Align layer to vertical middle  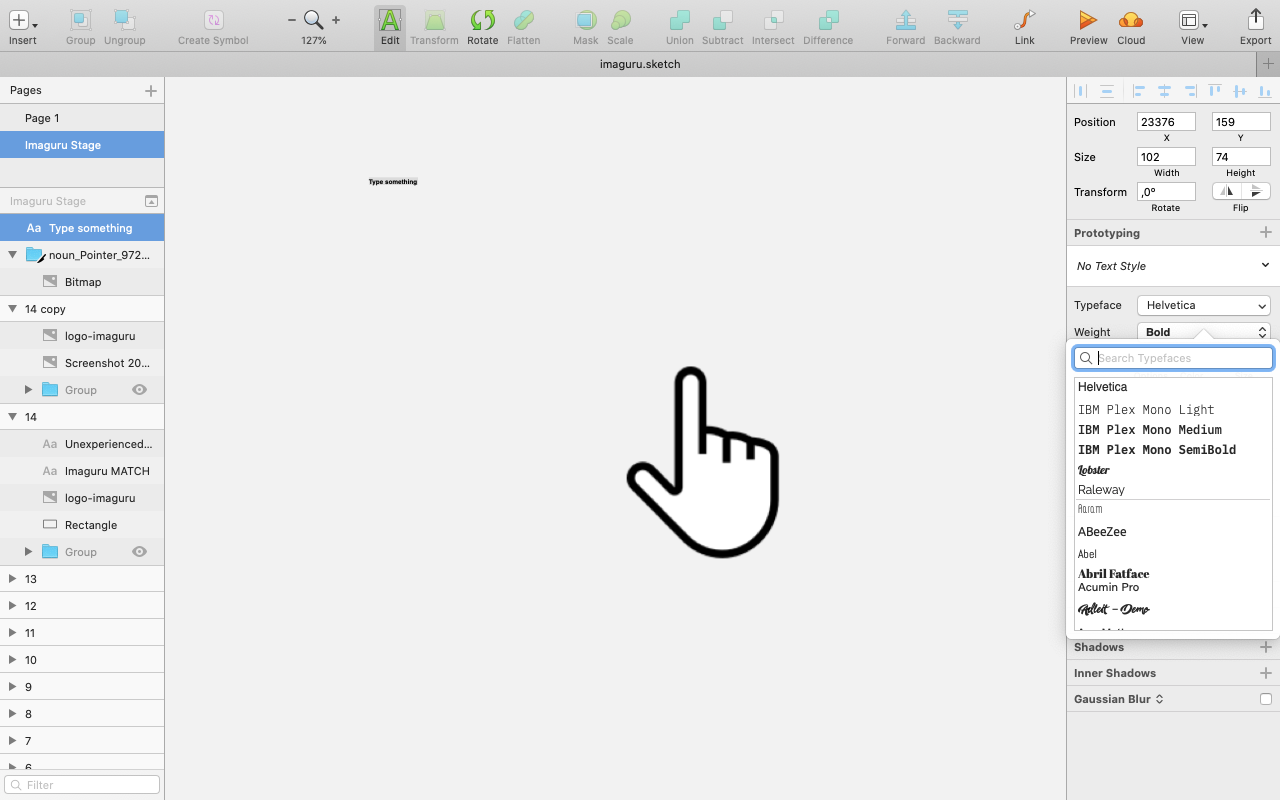pos(1240,91)
